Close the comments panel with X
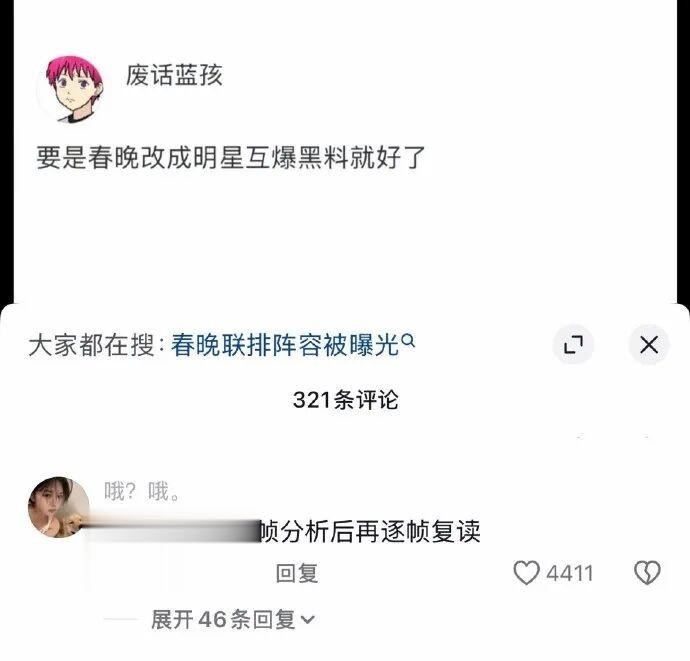This screenshot has width=690, height=661. tap(649, 344)
